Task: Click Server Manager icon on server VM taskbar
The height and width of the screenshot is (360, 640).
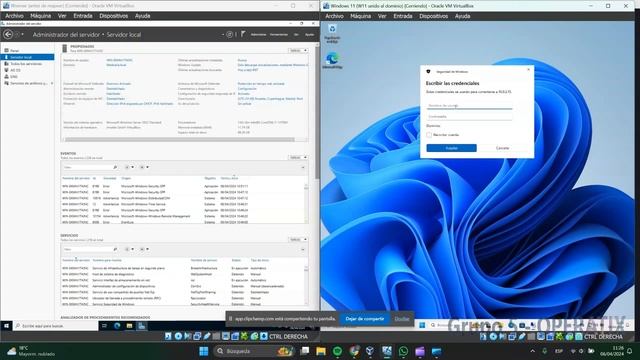Action: (142, 326)
